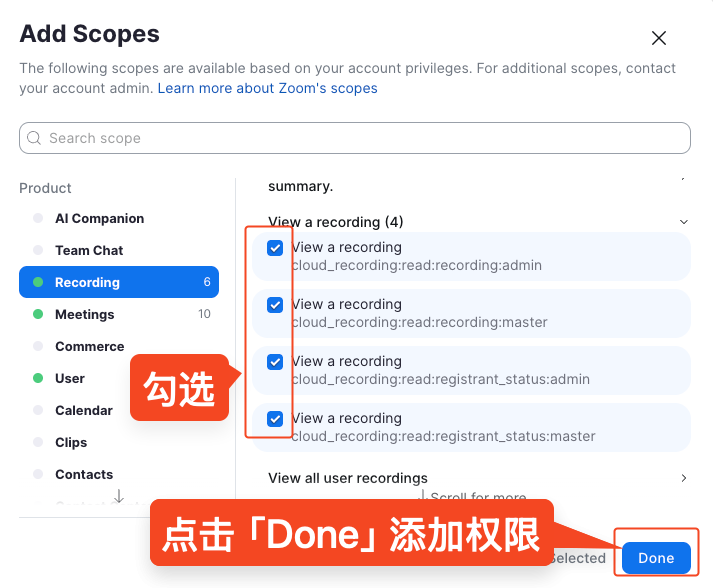713x588 pixels.
Task: Uncheck cloud_recording:read:registrant_status:master scope
Action: point(275,419)
